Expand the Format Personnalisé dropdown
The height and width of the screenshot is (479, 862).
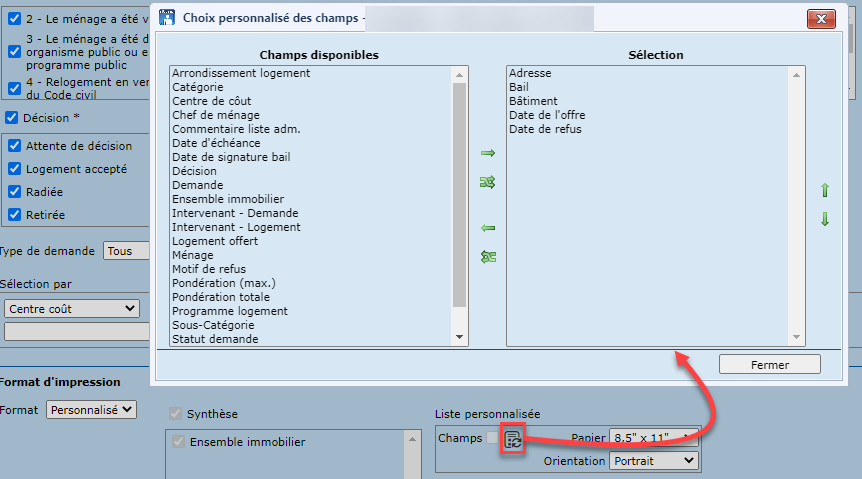(x=91, y=409)
